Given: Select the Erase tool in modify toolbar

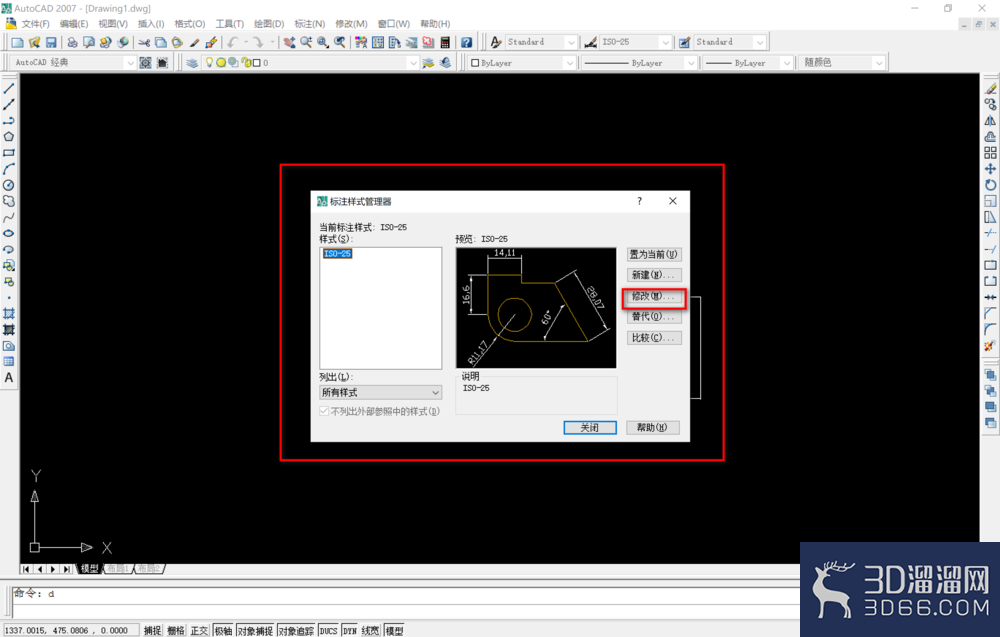Looking at the screenshot, I should coord(990,89).
